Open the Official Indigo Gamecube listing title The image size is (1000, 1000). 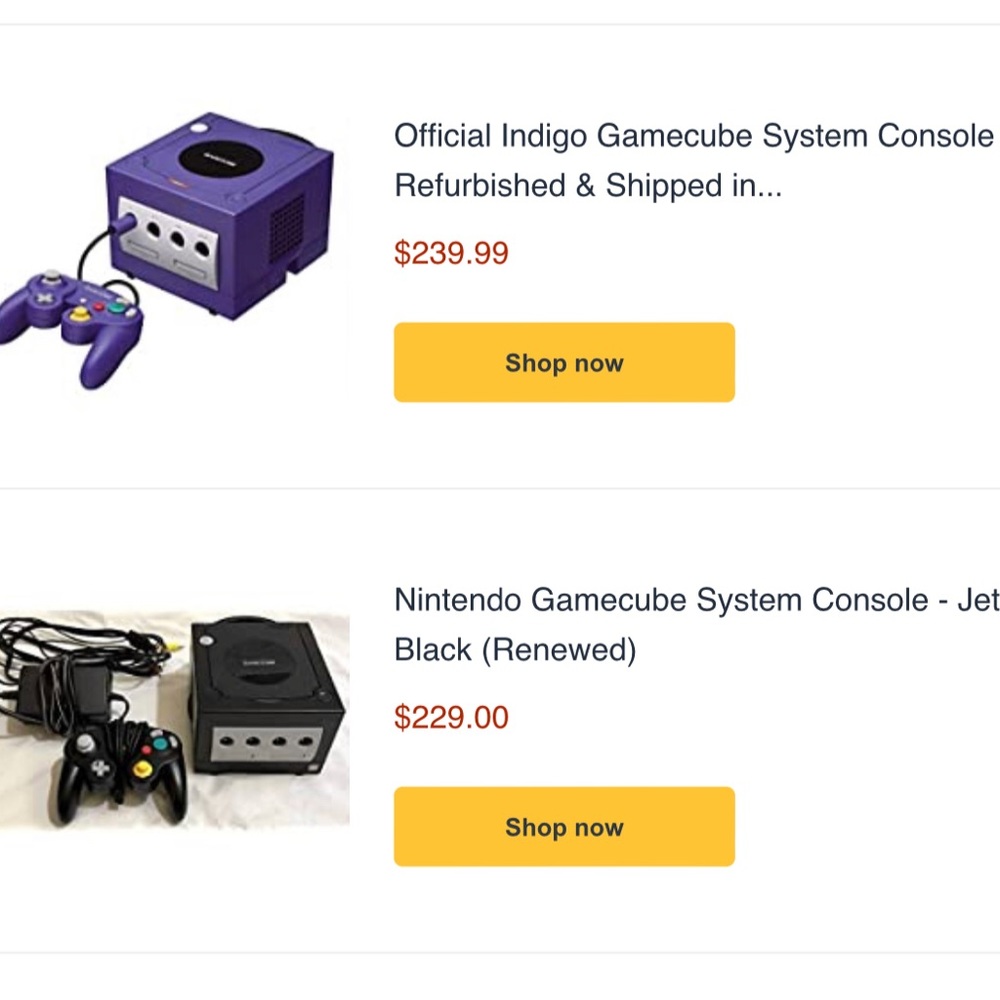click(690, 160)
